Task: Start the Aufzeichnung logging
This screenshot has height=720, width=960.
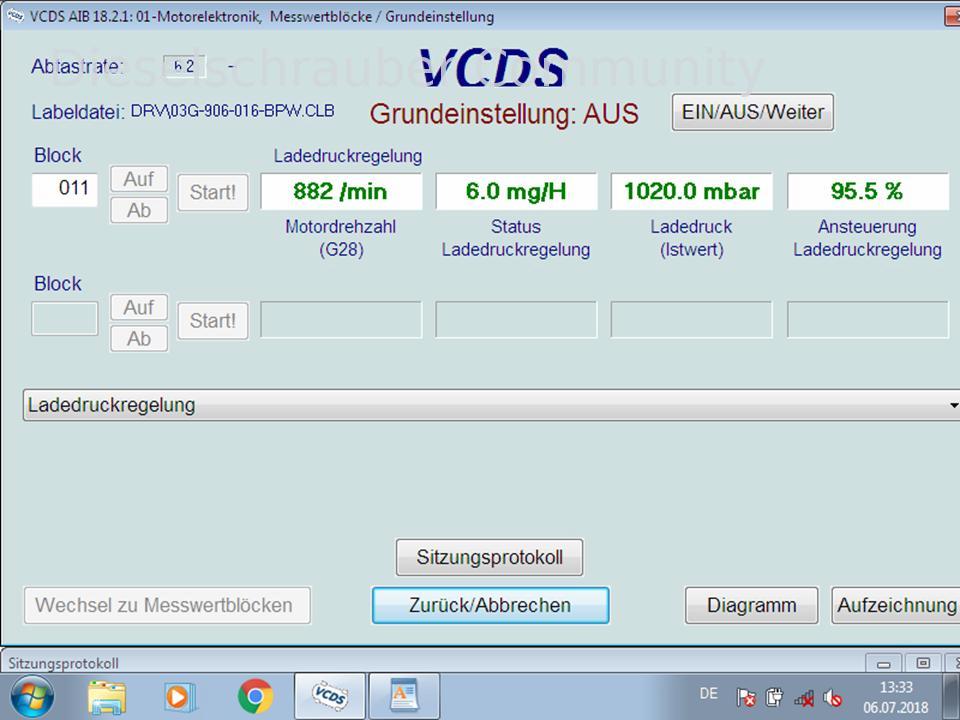Action: pyautogui.click(x=896, y=606)
